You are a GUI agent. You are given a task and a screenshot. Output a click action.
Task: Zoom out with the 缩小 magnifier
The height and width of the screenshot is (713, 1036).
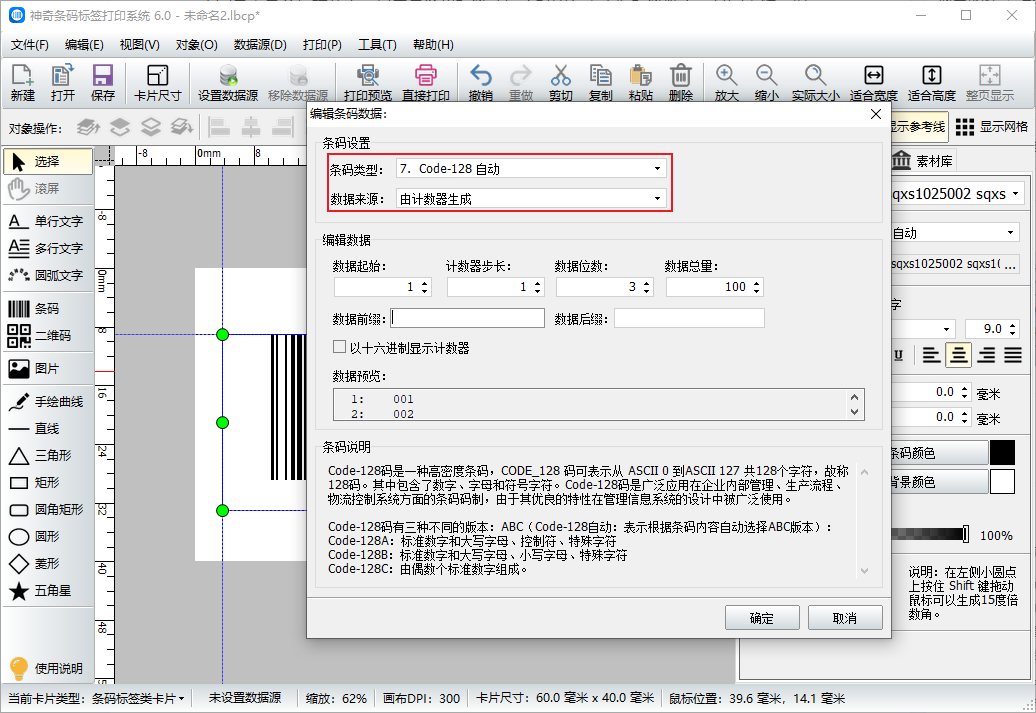click(766, 83)
